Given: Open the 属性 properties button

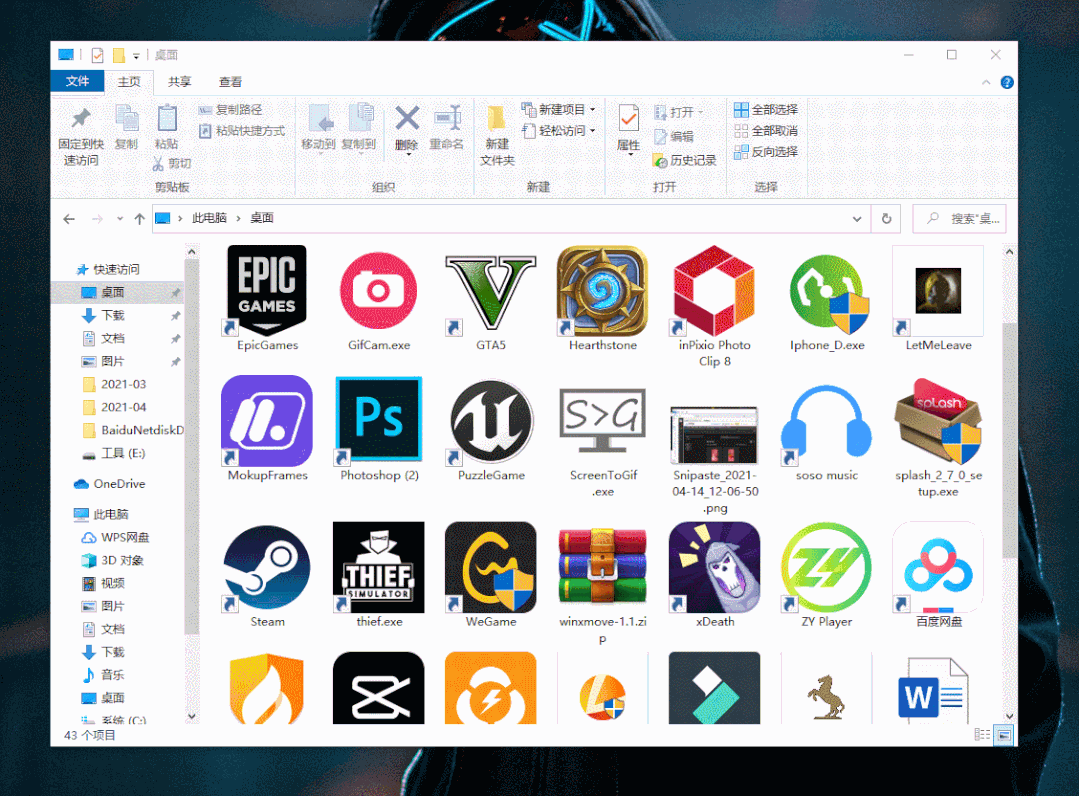Looking at the screenshot, I should 628,129.
